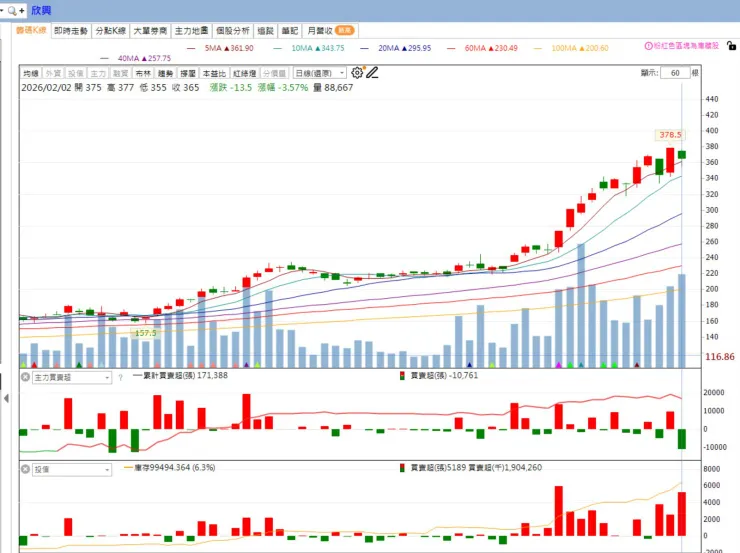Click the unlock padlock icon
Viewport: 740px width, 553px height.
[x=731, y=46]
